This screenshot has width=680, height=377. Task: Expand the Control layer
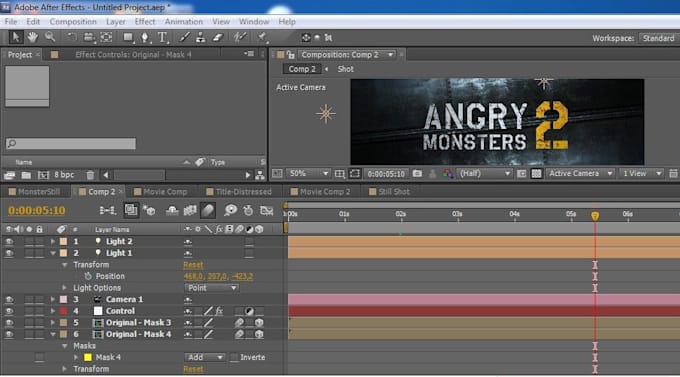pos(53,311)
